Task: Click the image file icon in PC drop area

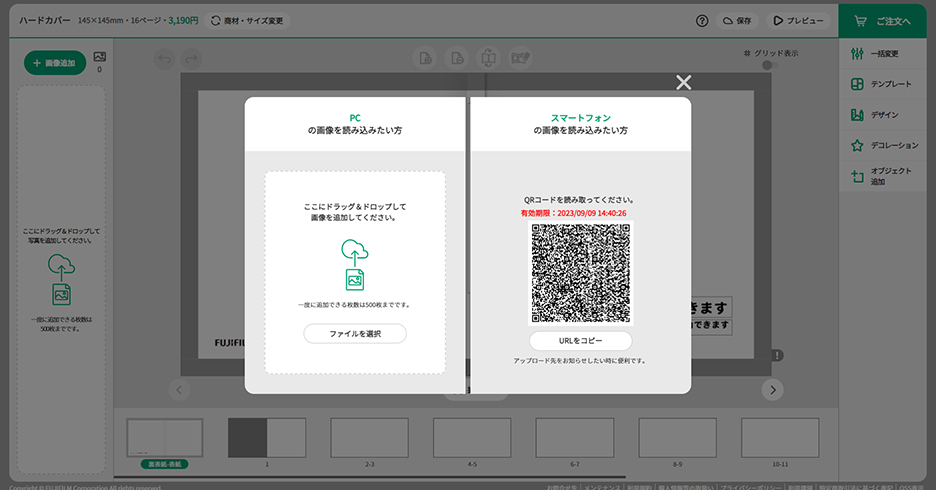Action: (x=355, y=280)
